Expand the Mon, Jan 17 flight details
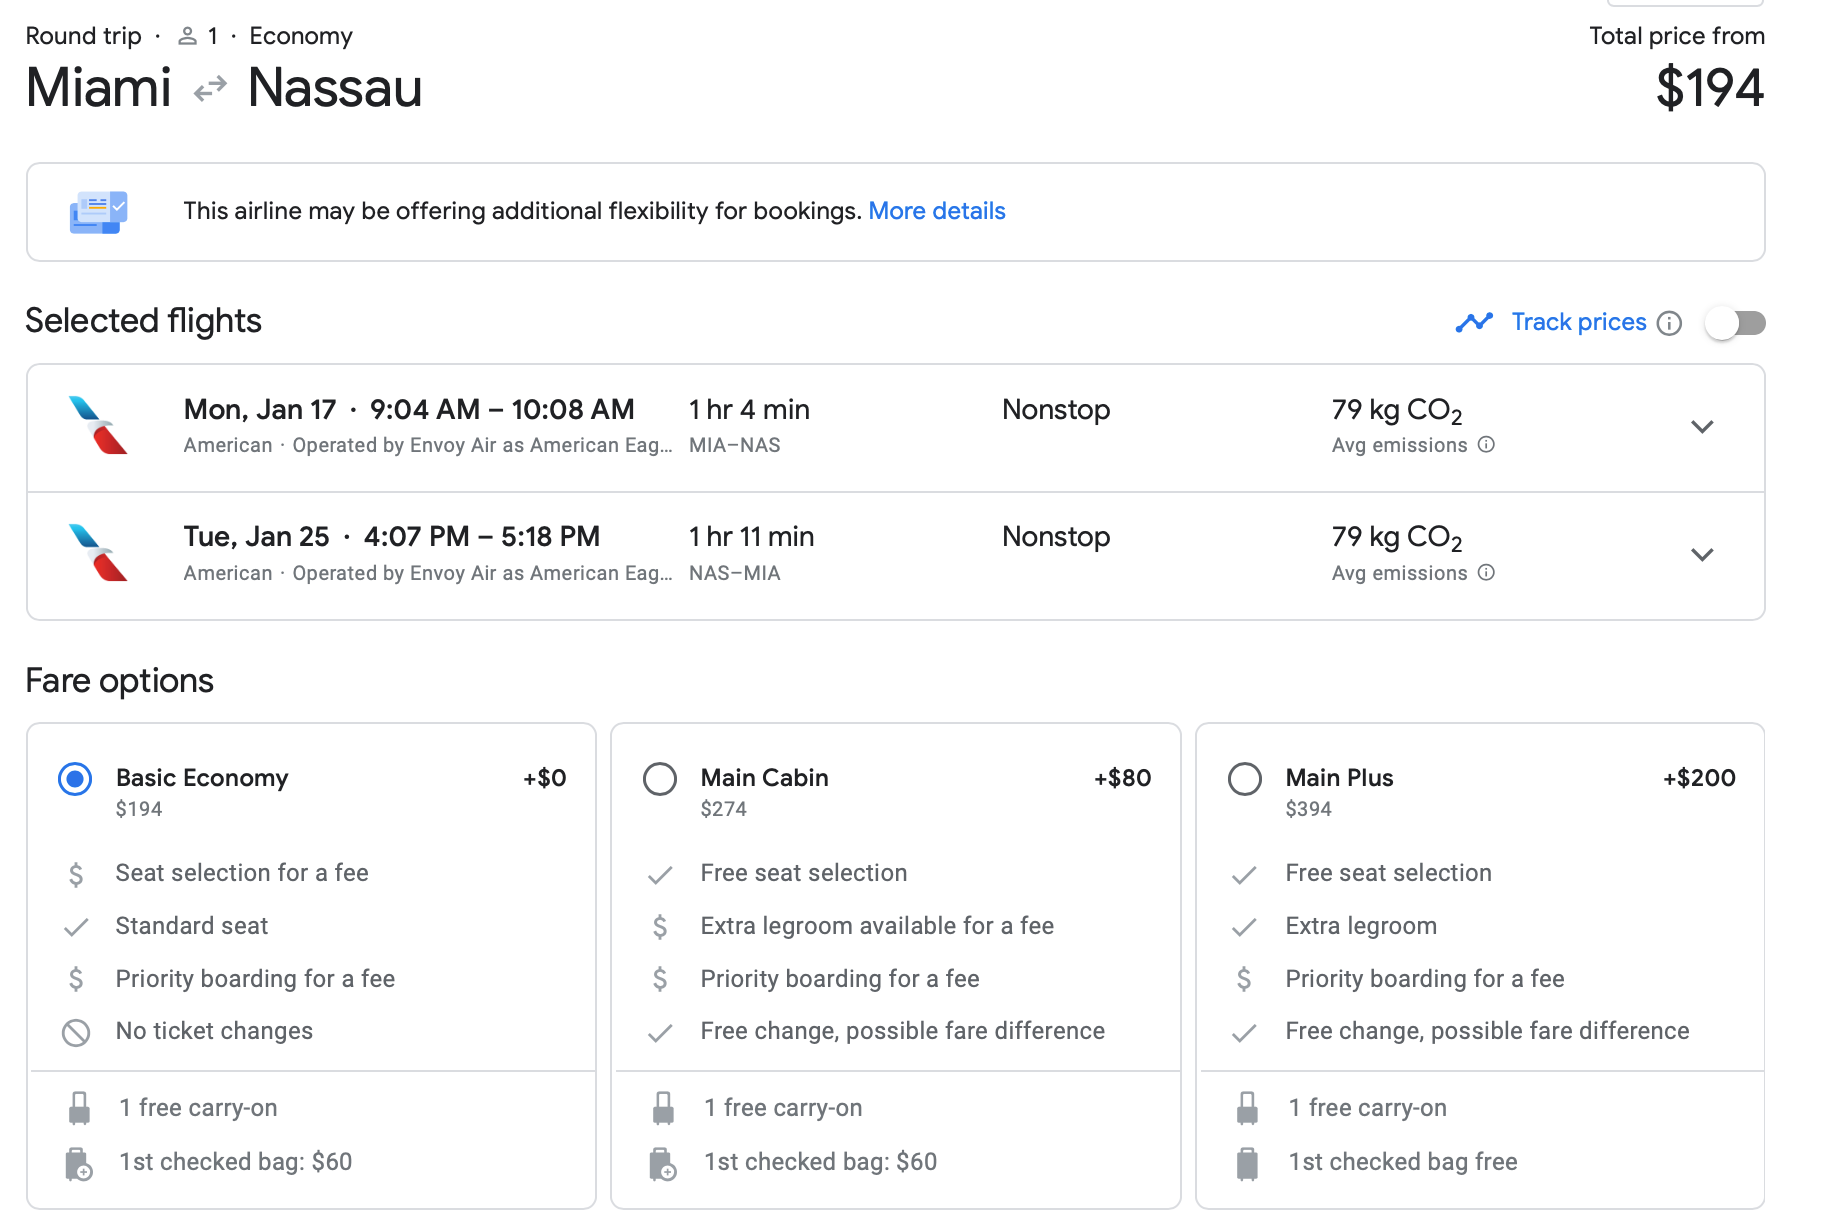The width and height of the screenshot is (1832, 1230). tap(1702, 427)
